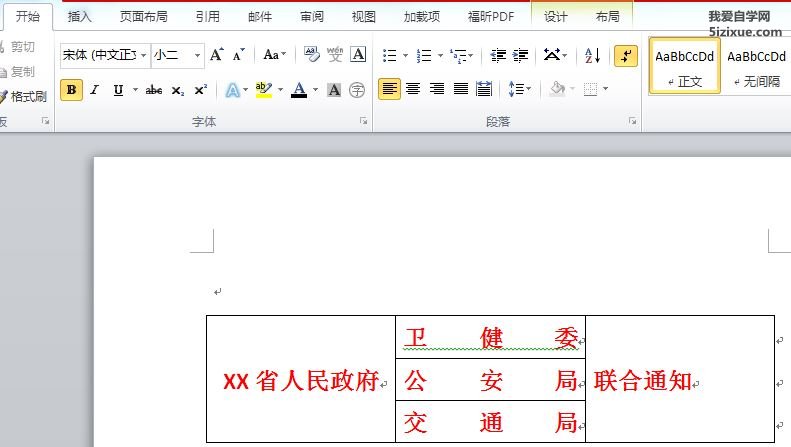Viewport: 791px width, 447px height.
Task: Click the Enclose Characters icon
Action: point(357,90)
